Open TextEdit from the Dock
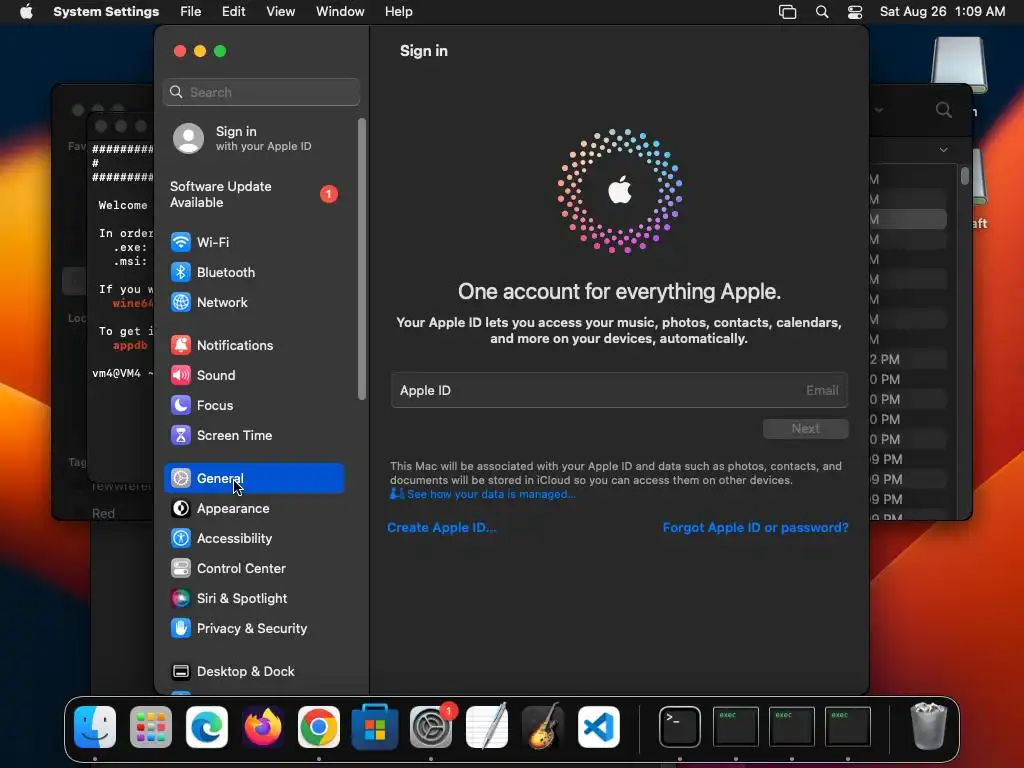This screenshot has height=768, width=1024. 487,727
